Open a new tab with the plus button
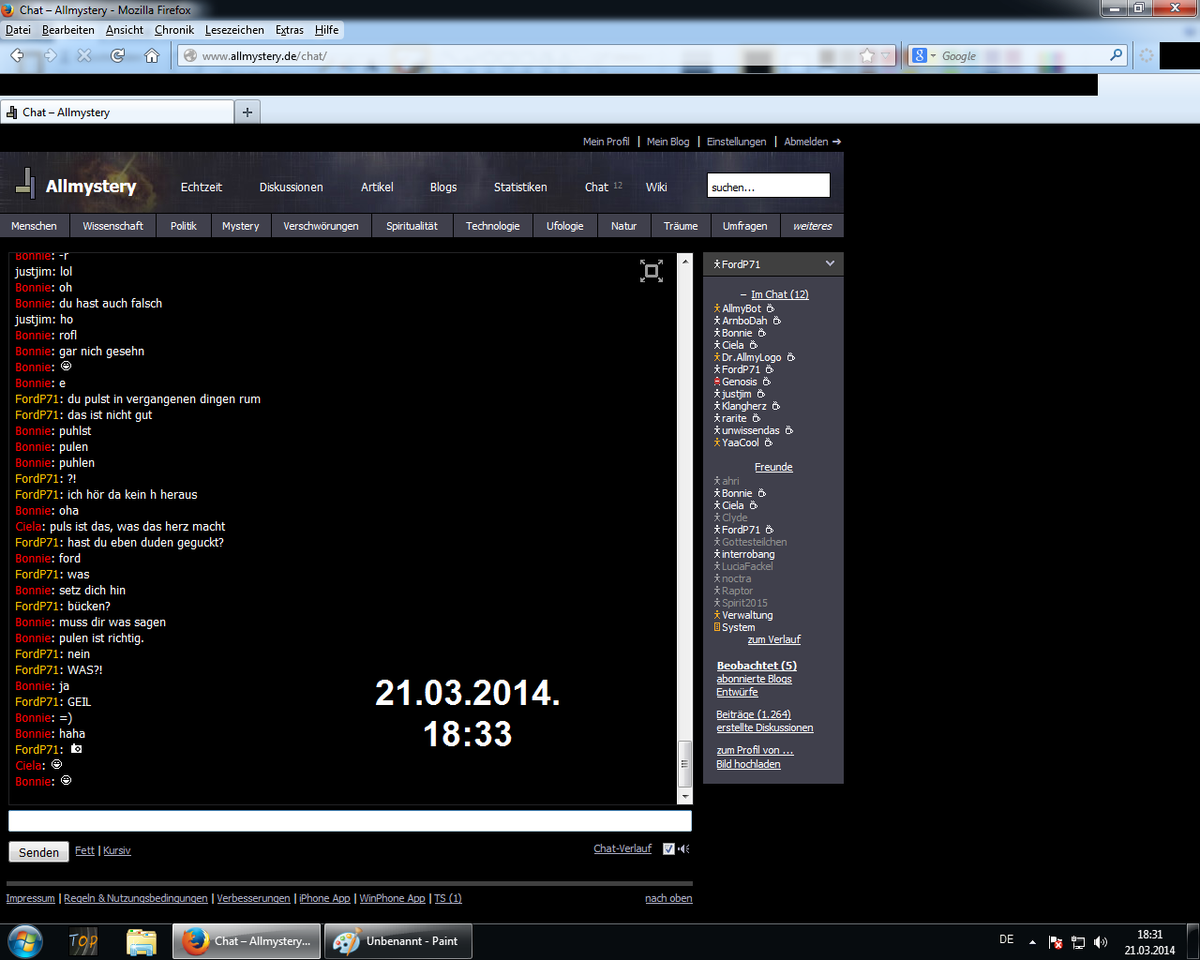This screenshot has width=1200, height=960. click(247, 112)
